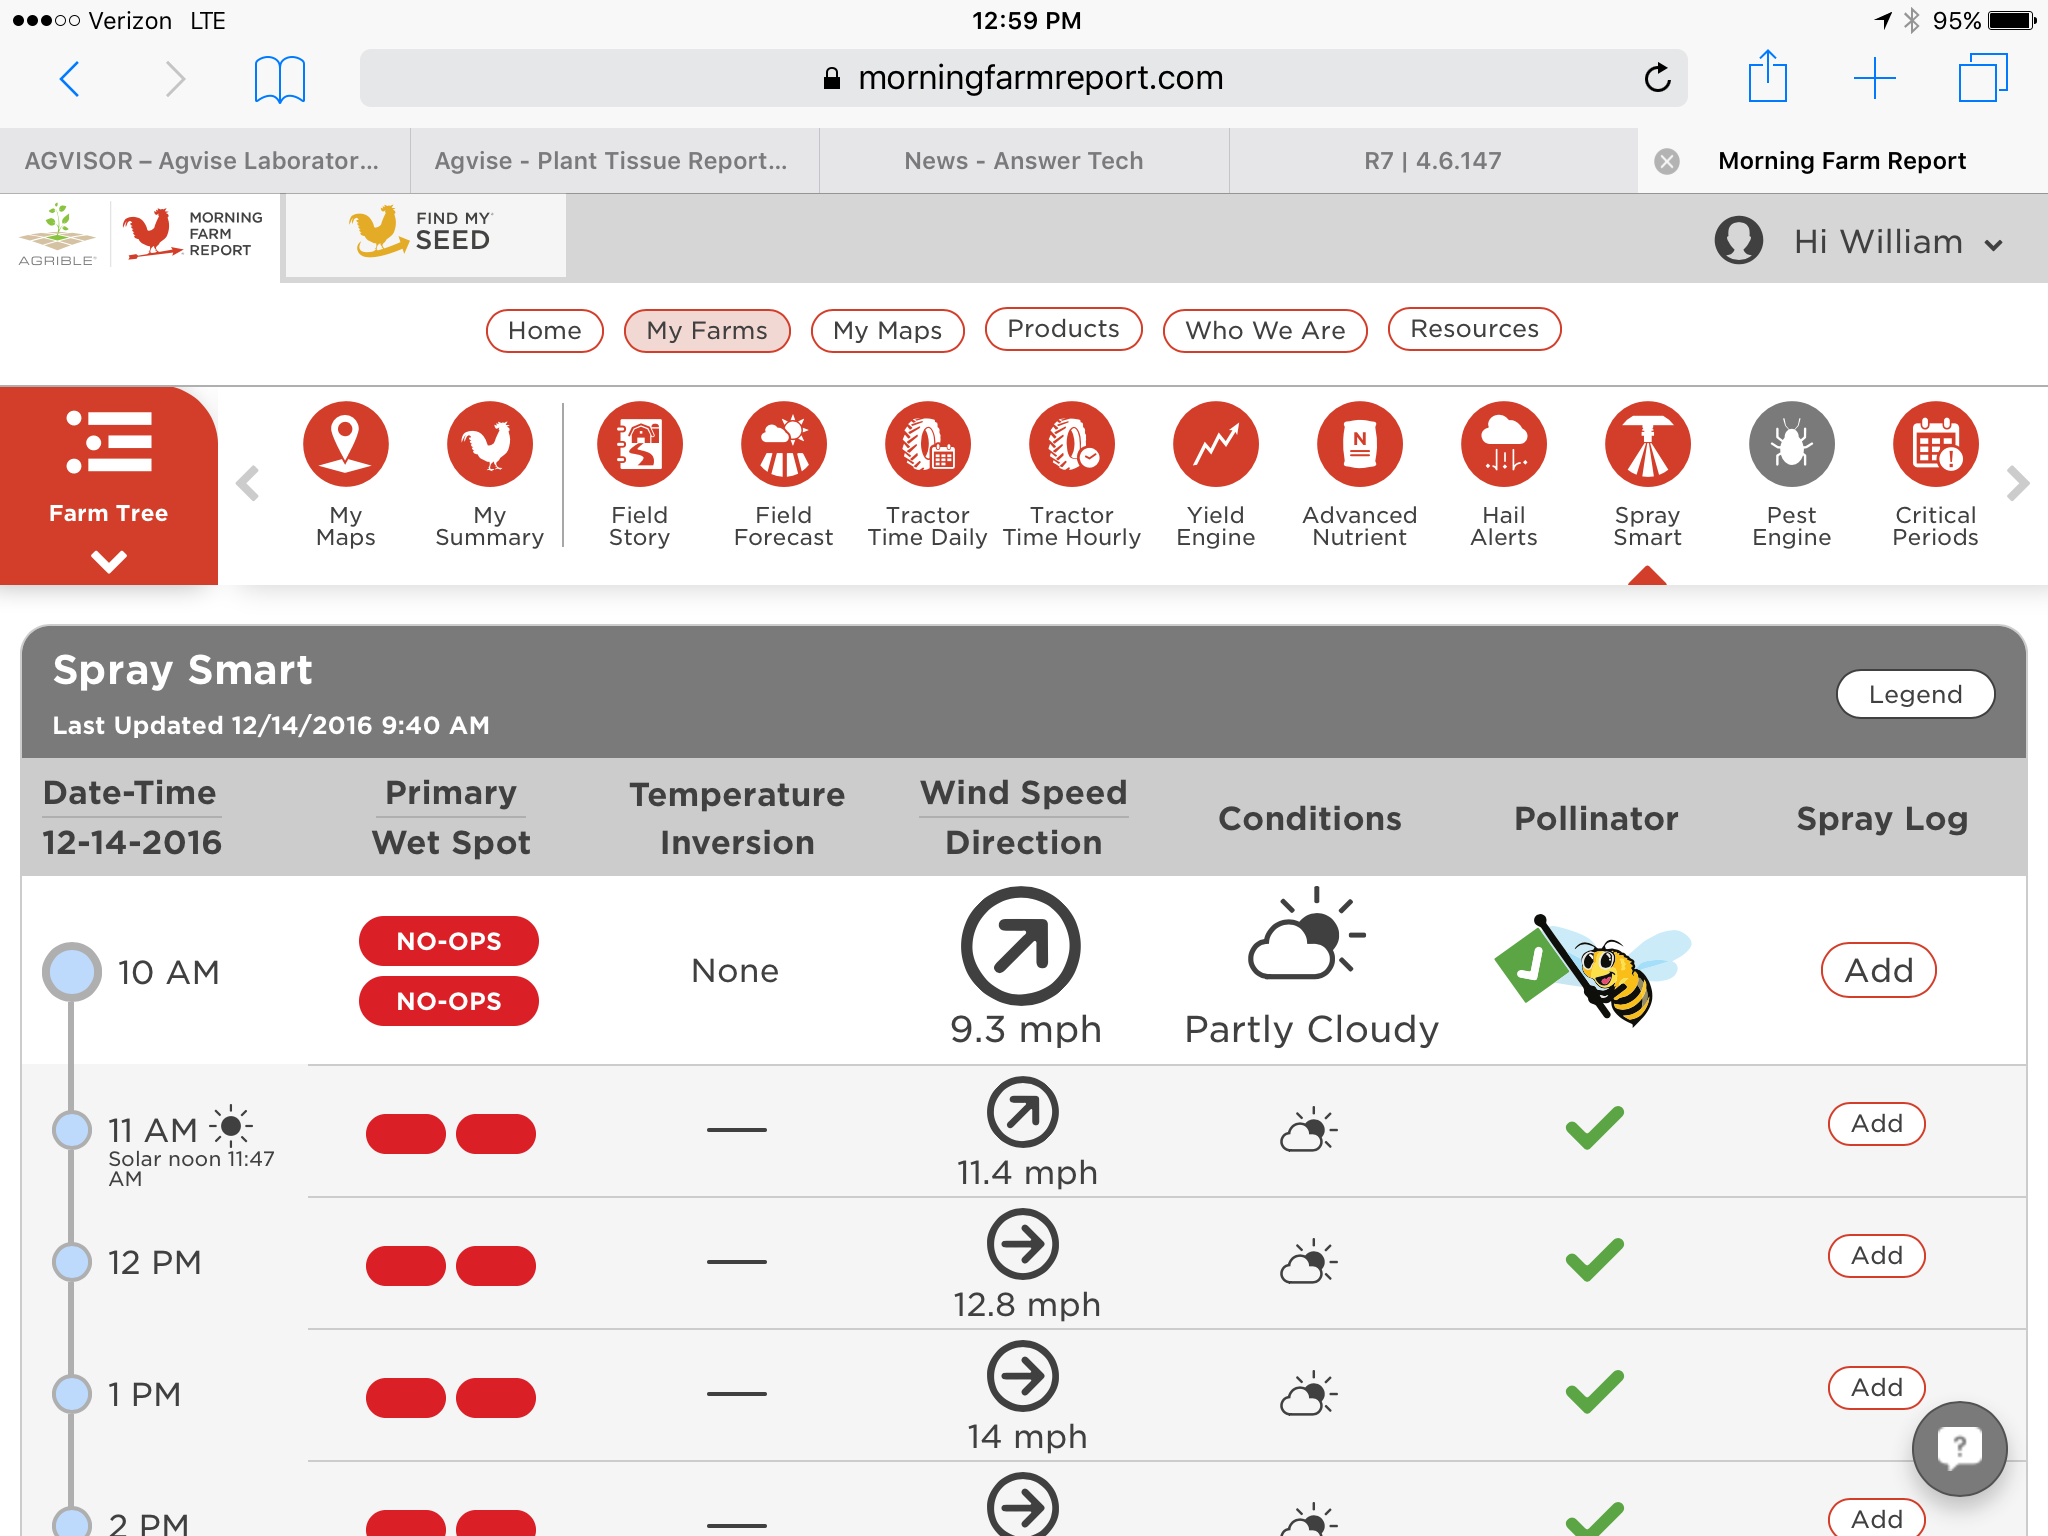Click the Hail Alerts icon
This screenshot has height=1536, width=2048.
pyautogui.click(x=1503, y=445)
